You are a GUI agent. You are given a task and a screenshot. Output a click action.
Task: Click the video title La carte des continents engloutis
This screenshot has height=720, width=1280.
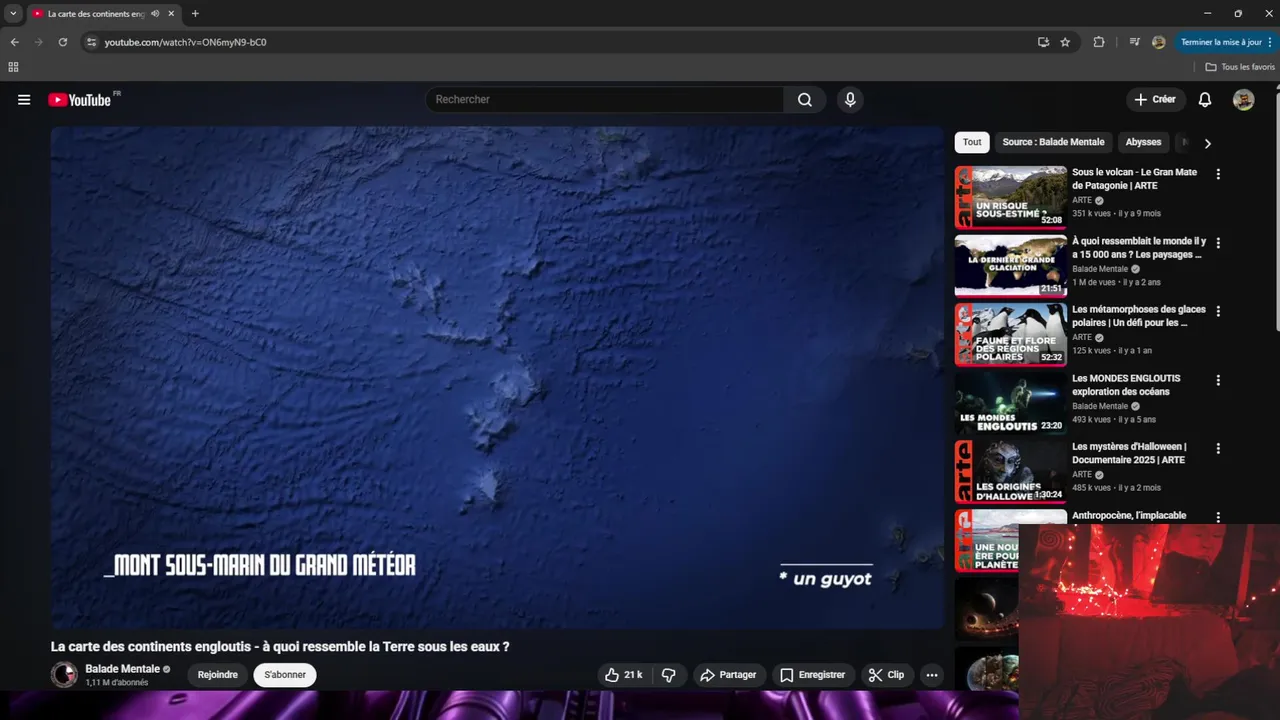(280, 647)
